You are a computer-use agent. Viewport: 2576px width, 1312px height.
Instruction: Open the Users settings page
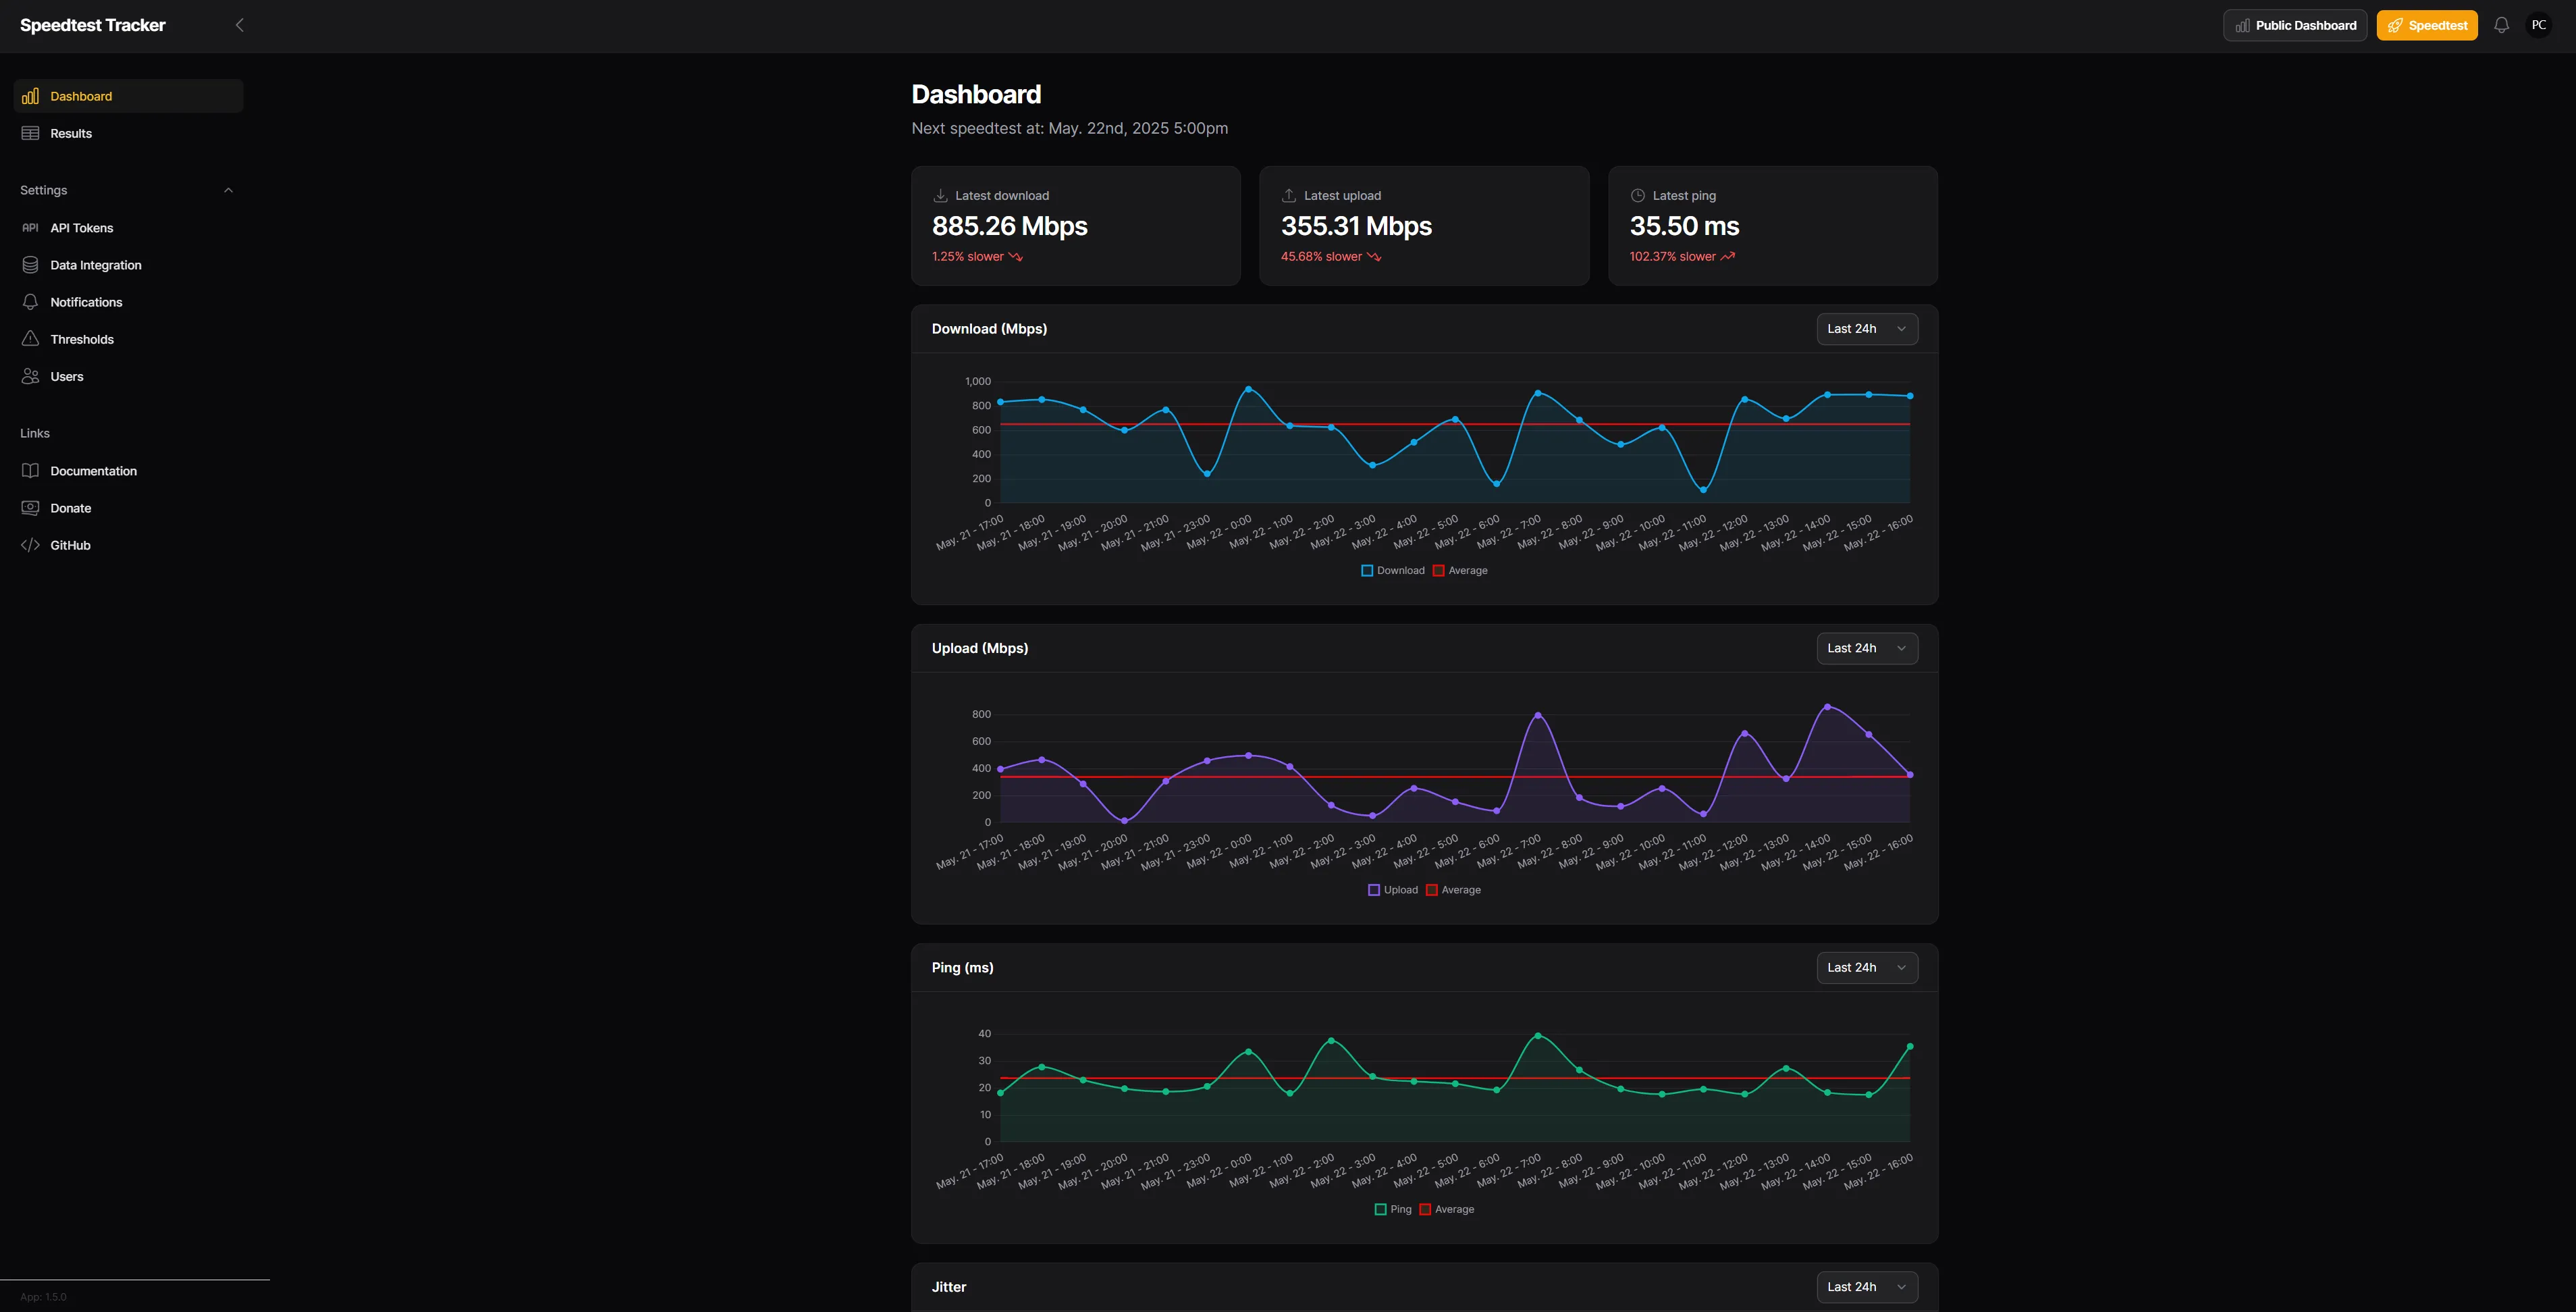[x=66, y=376]
